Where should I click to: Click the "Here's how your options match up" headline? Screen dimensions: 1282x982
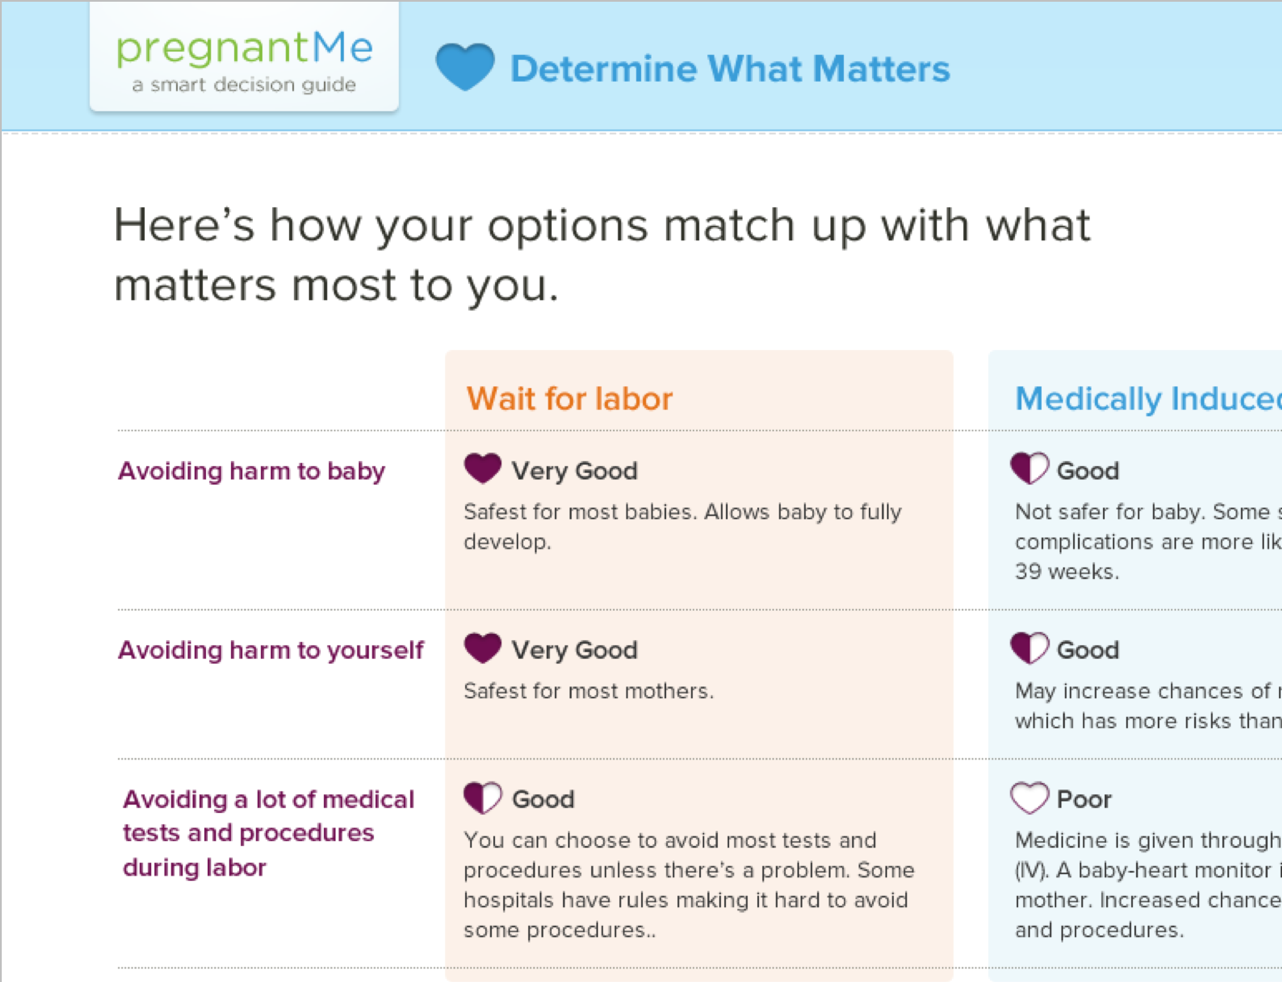tap(601, 255)
